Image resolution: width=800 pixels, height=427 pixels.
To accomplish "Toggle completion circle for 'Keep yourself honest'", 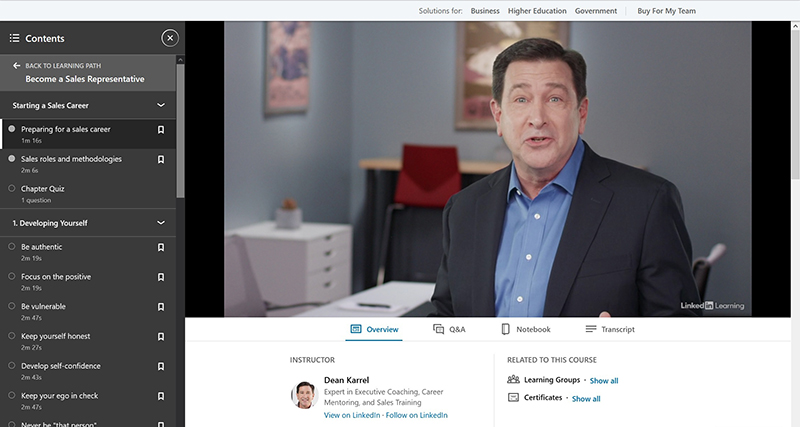I will tap(12, 335).
